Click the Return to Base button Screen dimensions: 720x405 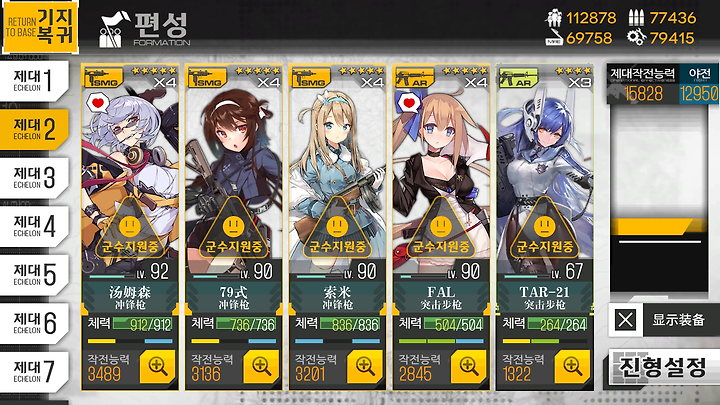point(40,27)
